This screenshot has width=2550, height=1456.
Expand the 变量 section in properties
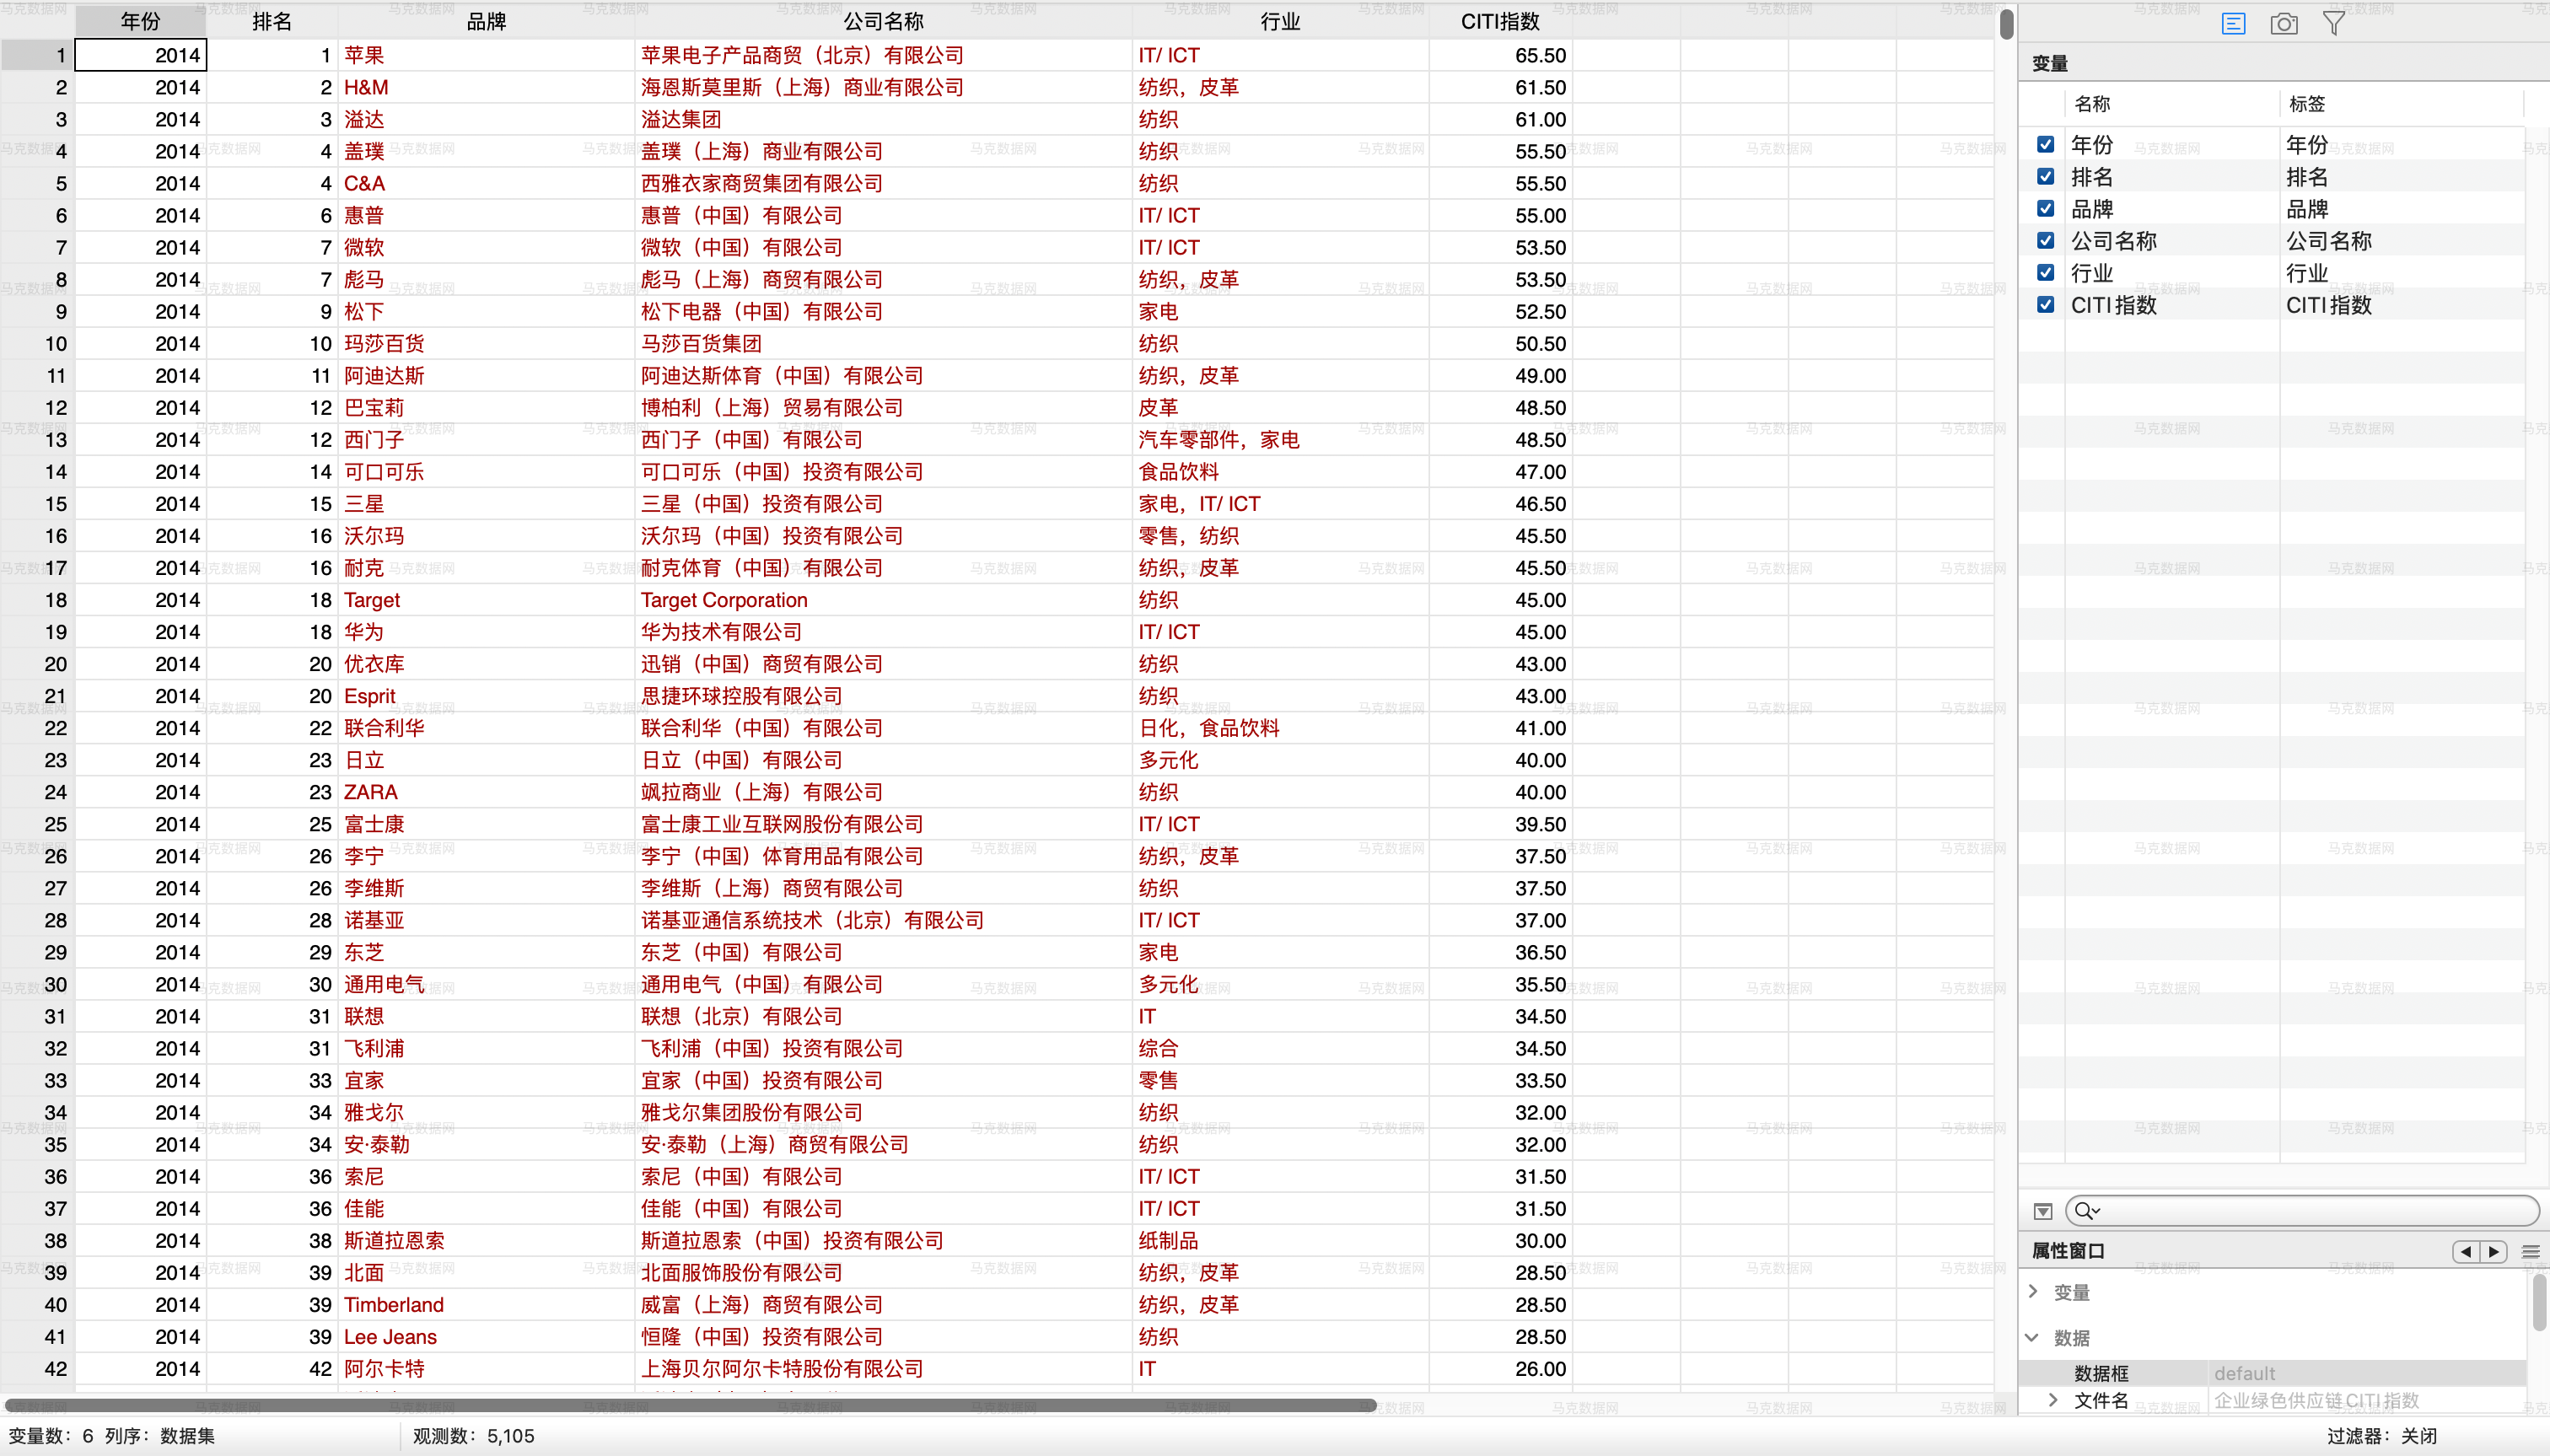pos(2033,1292)
